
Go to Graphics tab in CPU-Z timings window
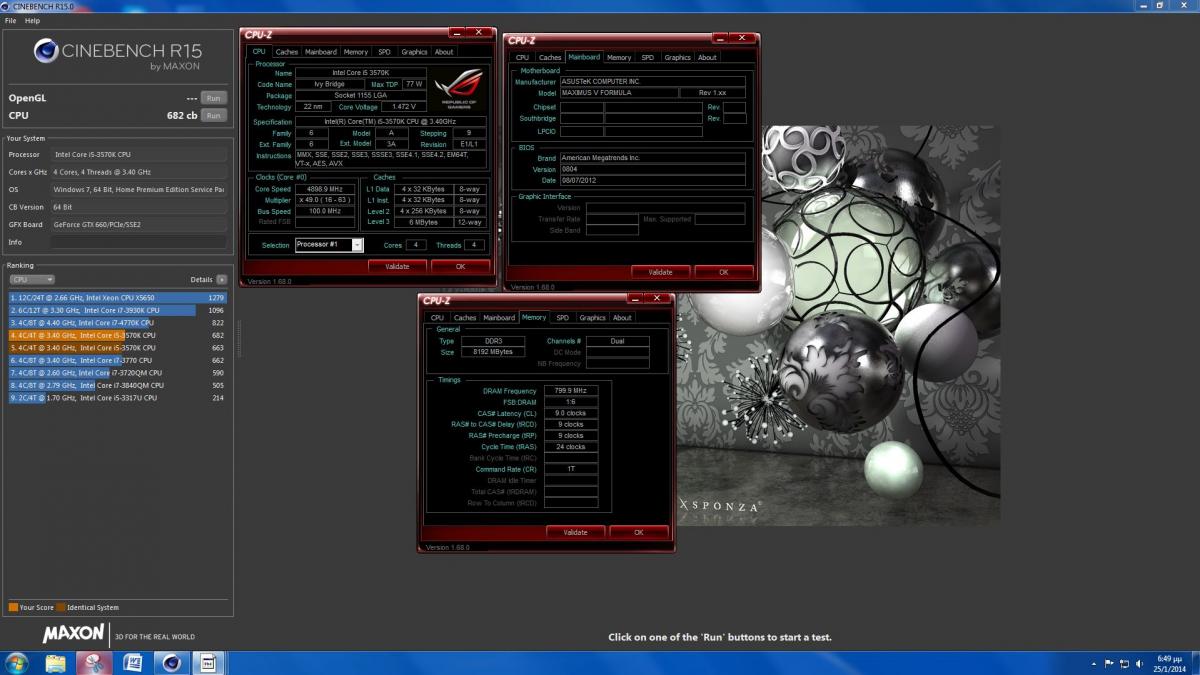(593, 318)
